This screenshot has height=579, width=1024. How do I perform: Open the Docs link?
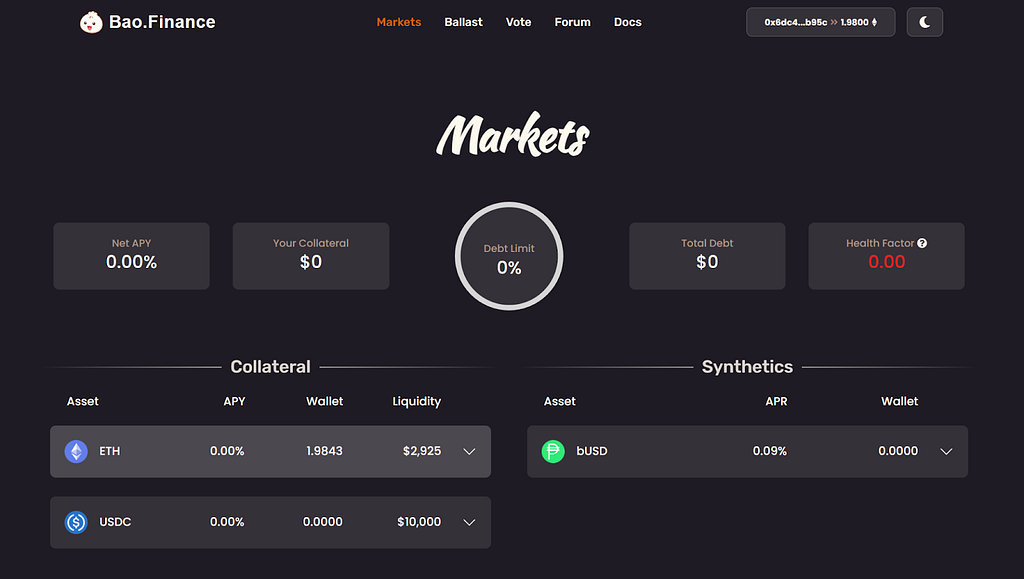coord(628,22)
